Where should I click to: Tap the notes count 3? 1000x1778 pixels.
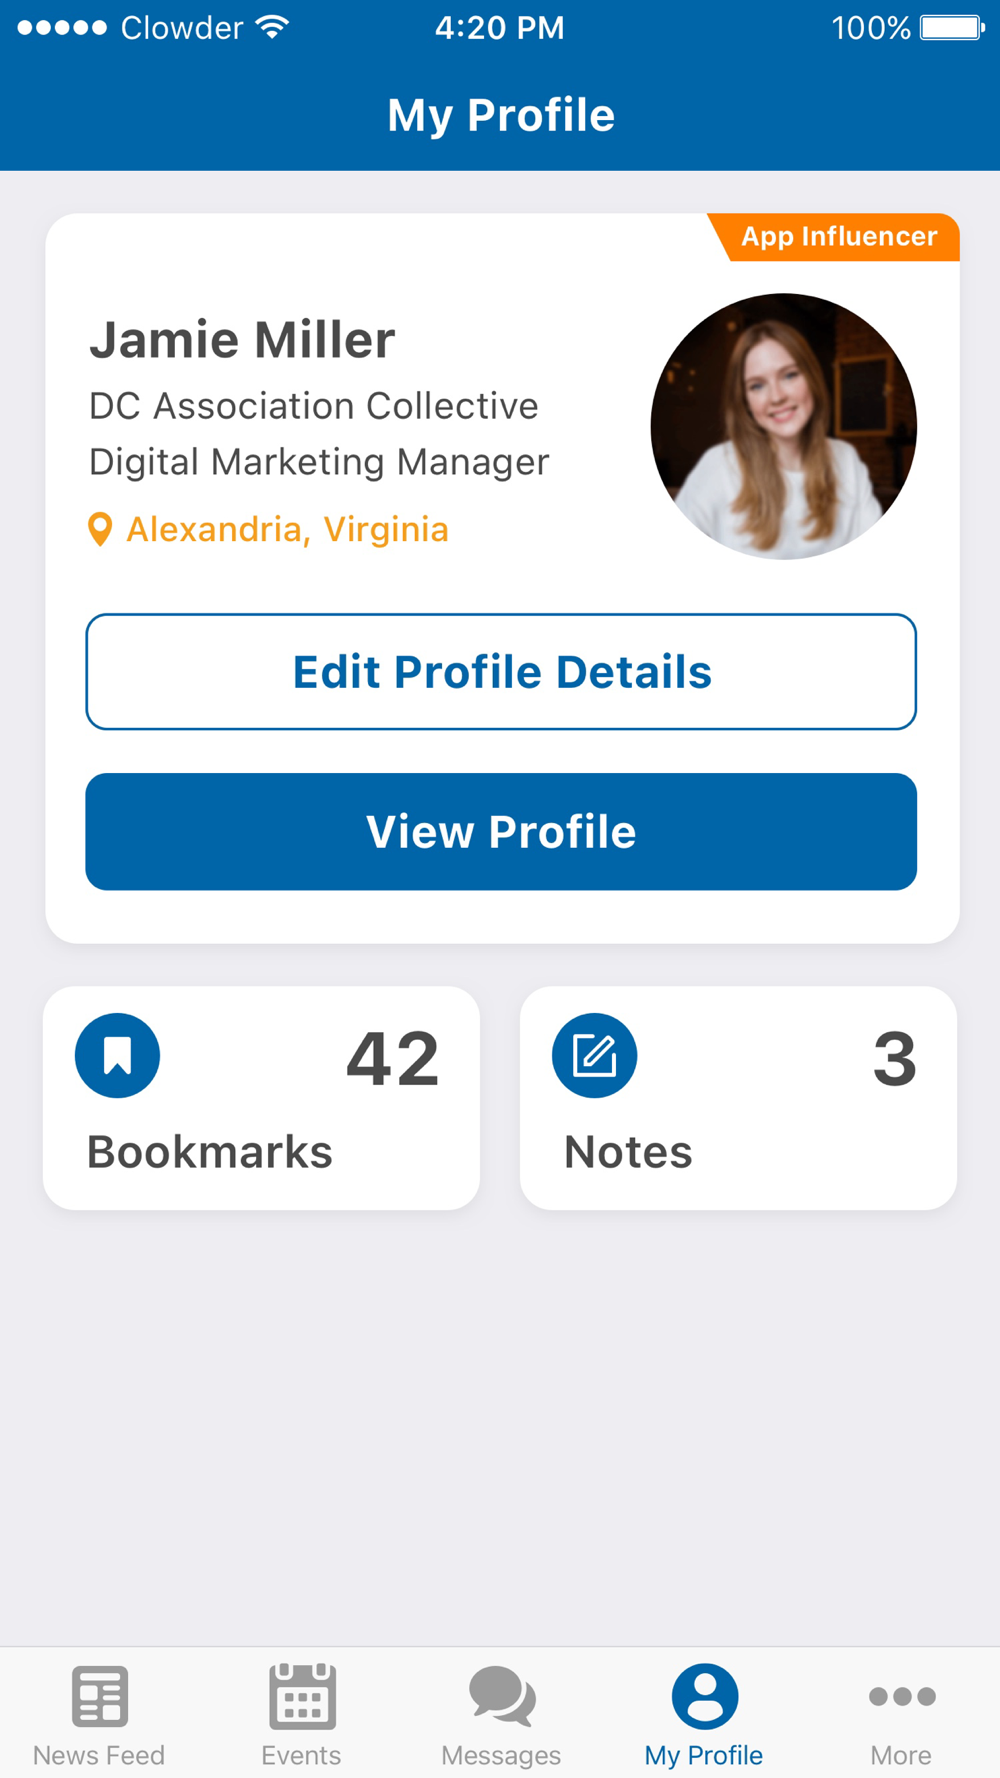[x=895, y=1059]
